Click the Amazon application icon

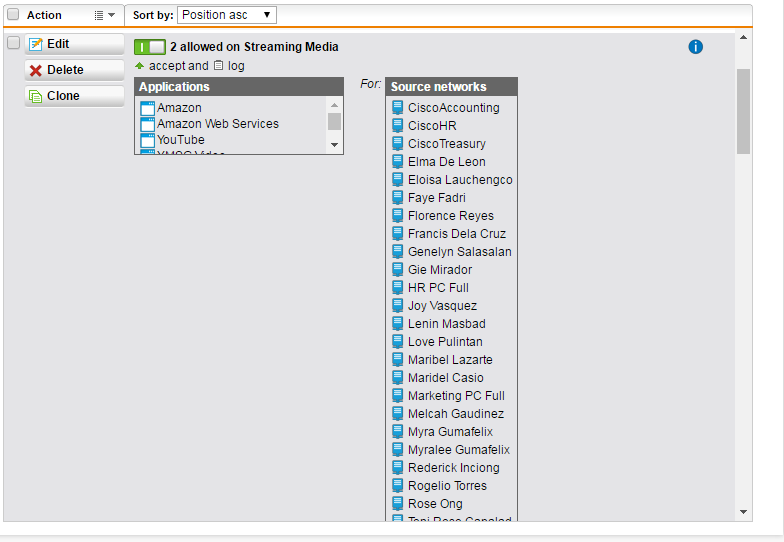pos(148,108)
